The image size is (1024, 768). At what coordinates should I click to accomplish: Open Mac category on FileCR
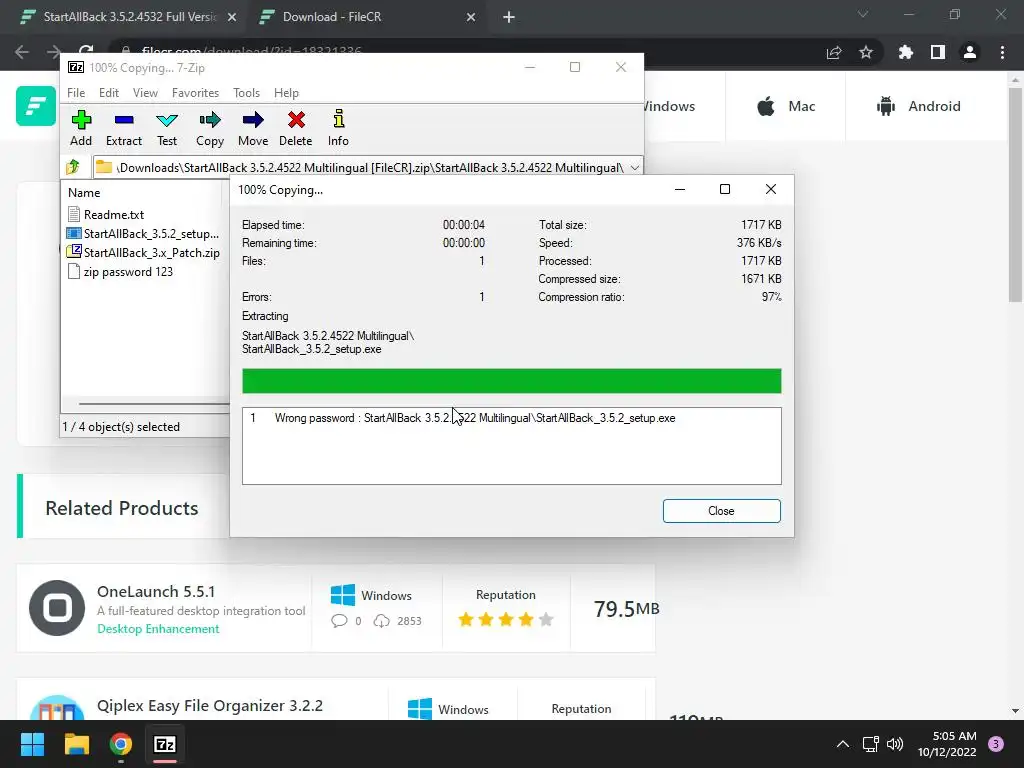pos(786,106)
